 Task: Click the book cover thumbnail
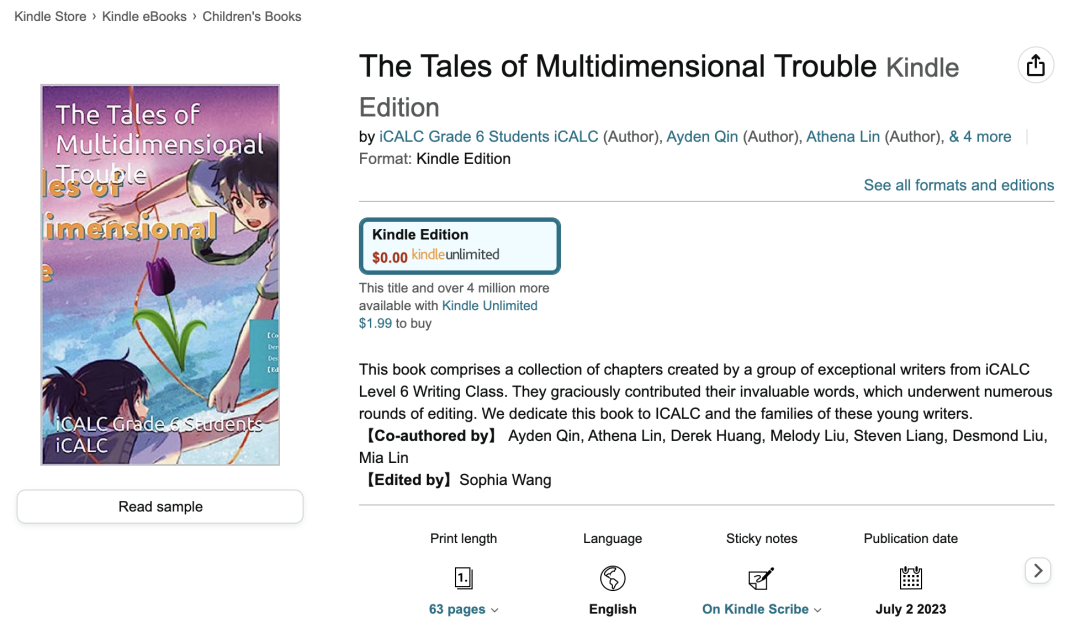(x=160, y=275)
